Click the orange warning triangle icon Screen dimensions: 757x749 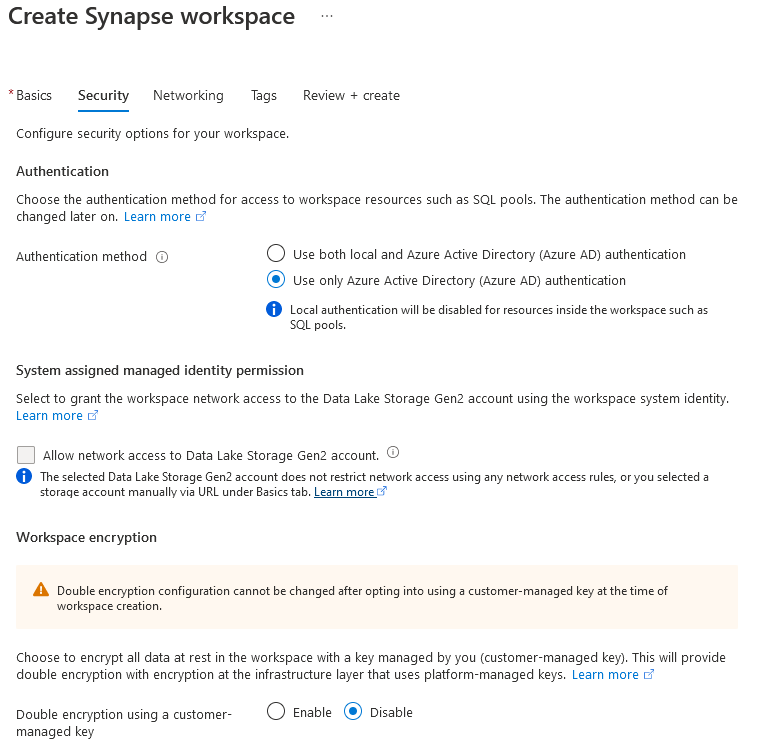pyautogui.click(x=41, y=590)
